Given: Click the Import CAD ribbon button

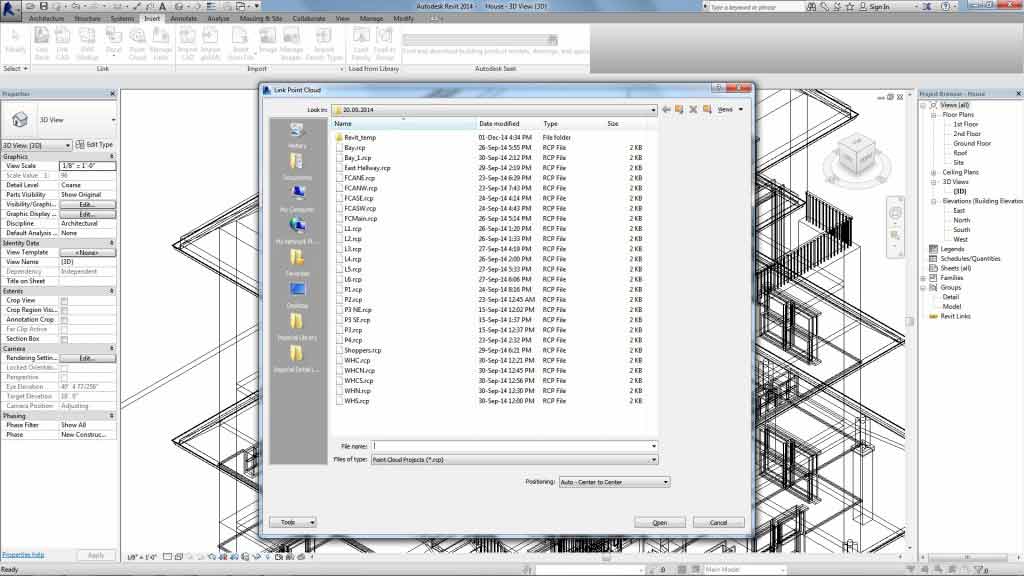Looking at the screenshot, I should tap(187, 44).
